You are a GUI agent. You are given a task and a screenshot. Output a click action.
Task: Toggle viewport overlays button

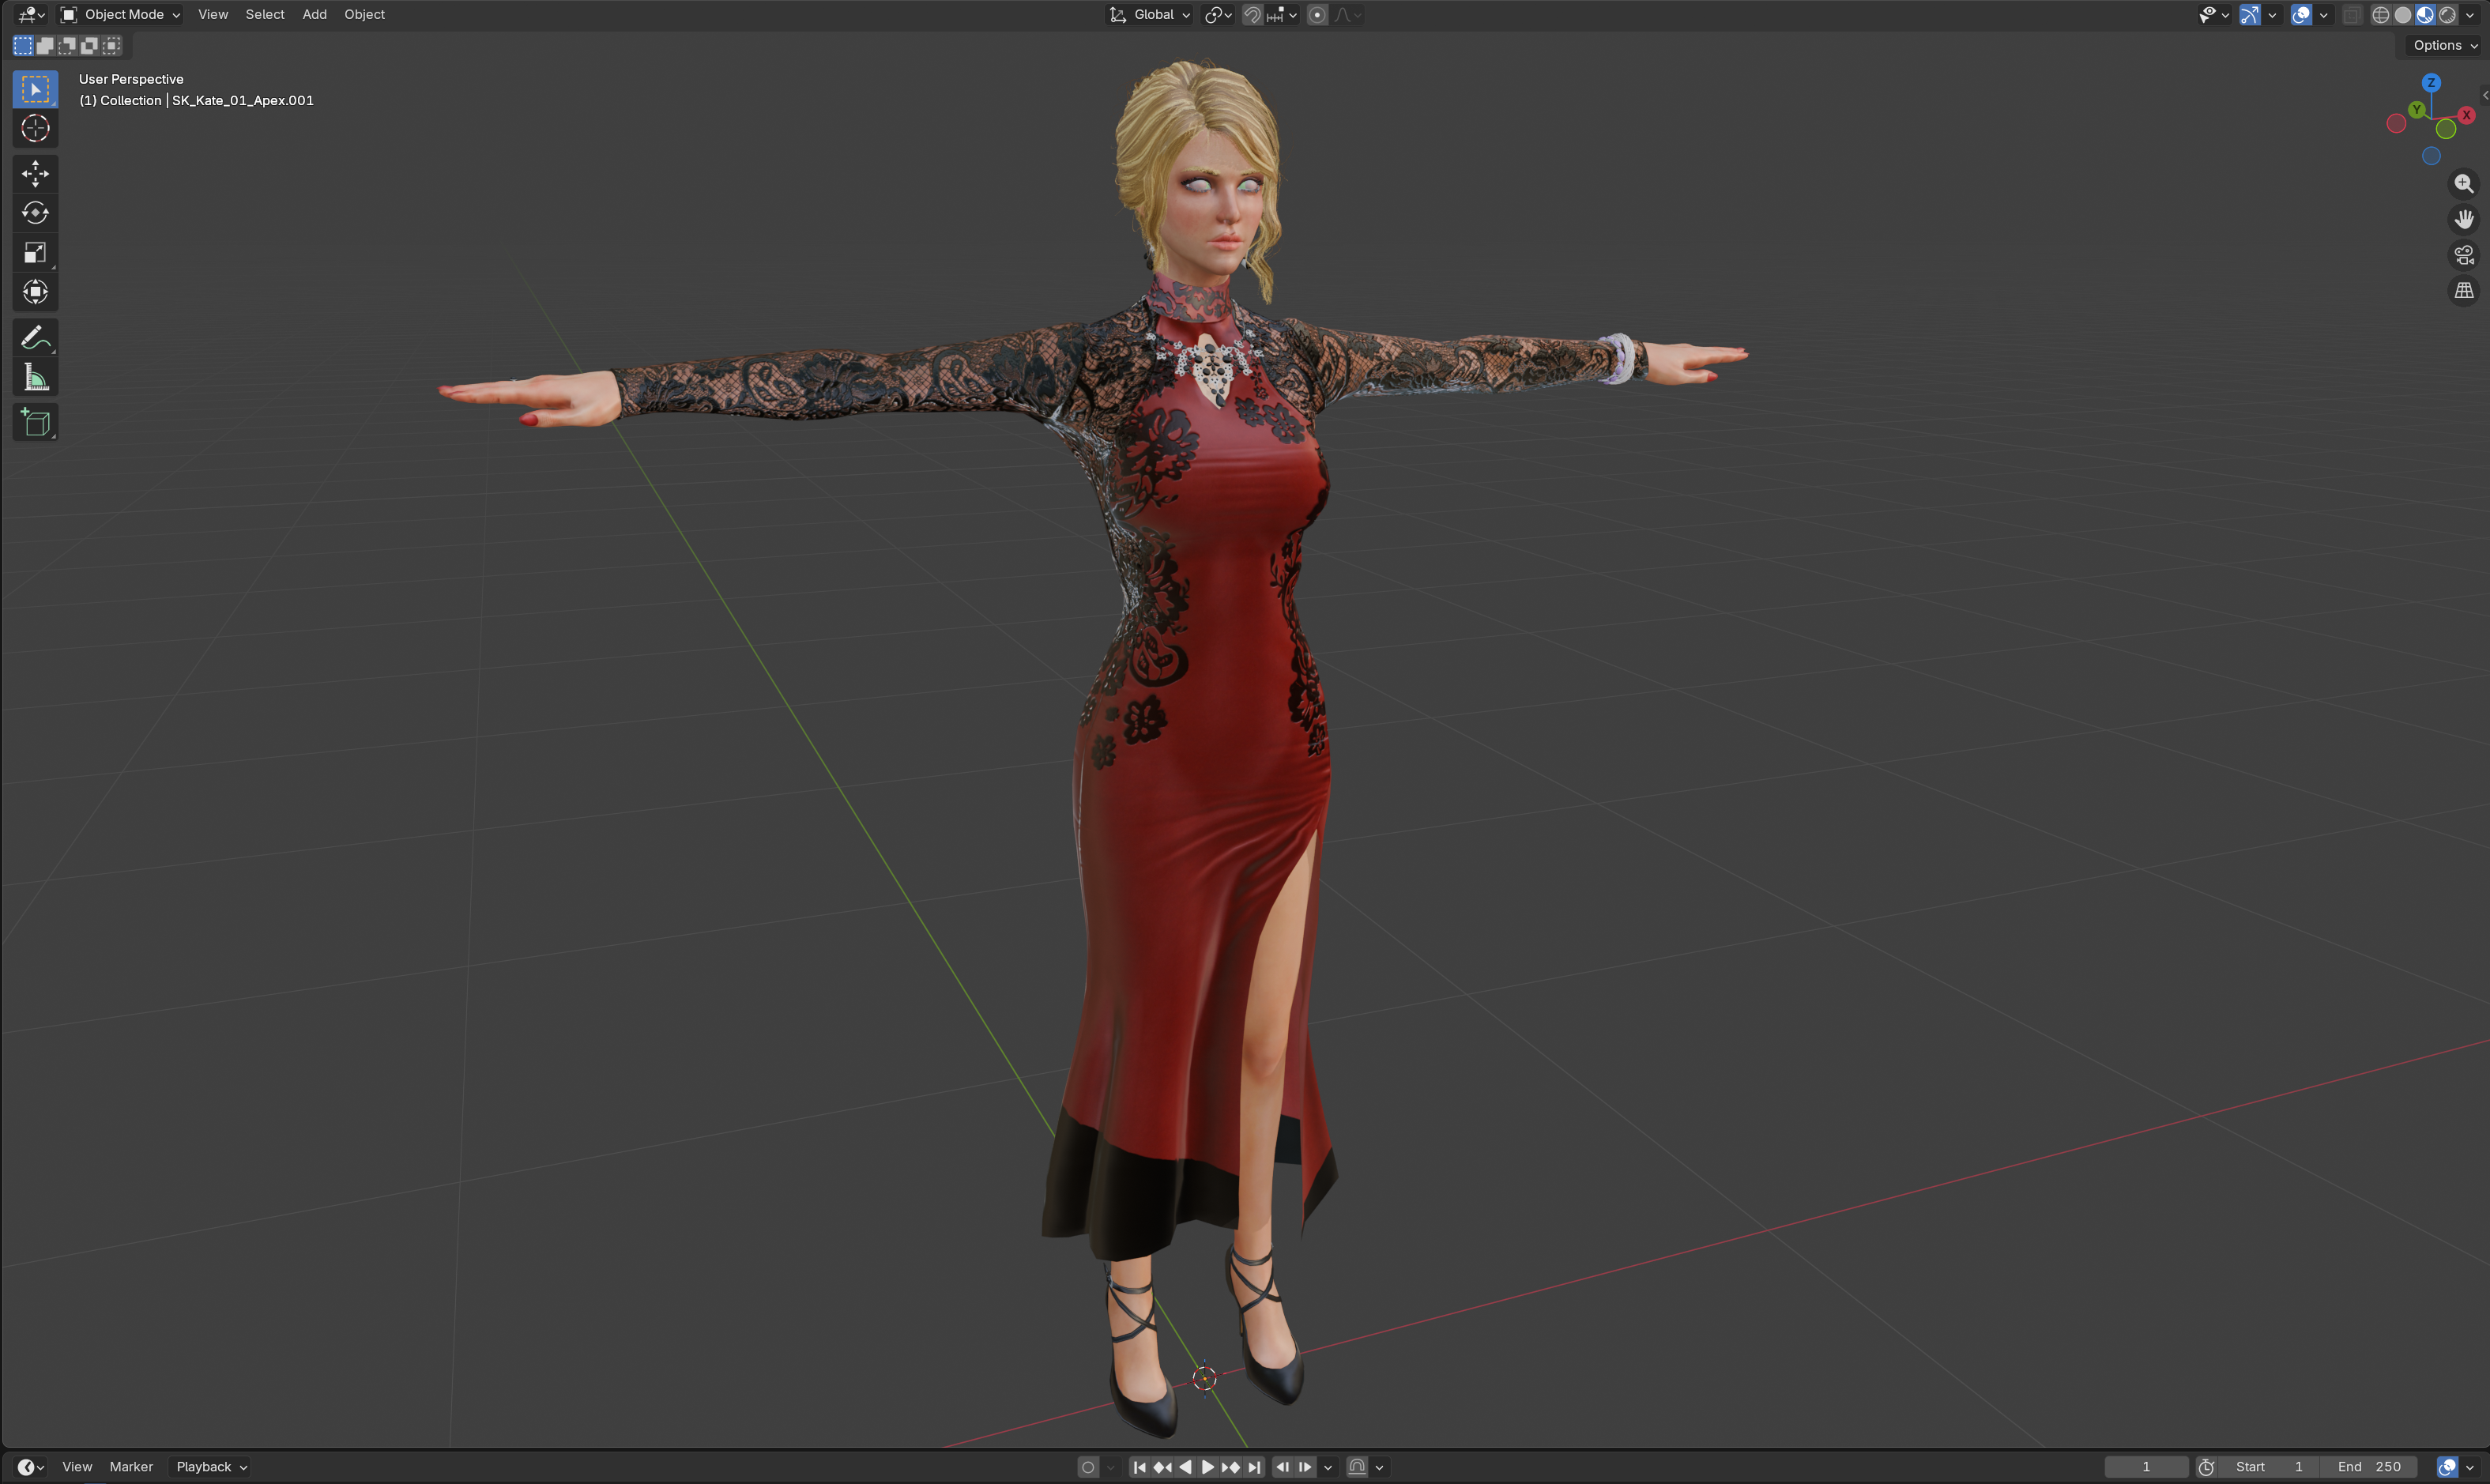[2301, 14]
